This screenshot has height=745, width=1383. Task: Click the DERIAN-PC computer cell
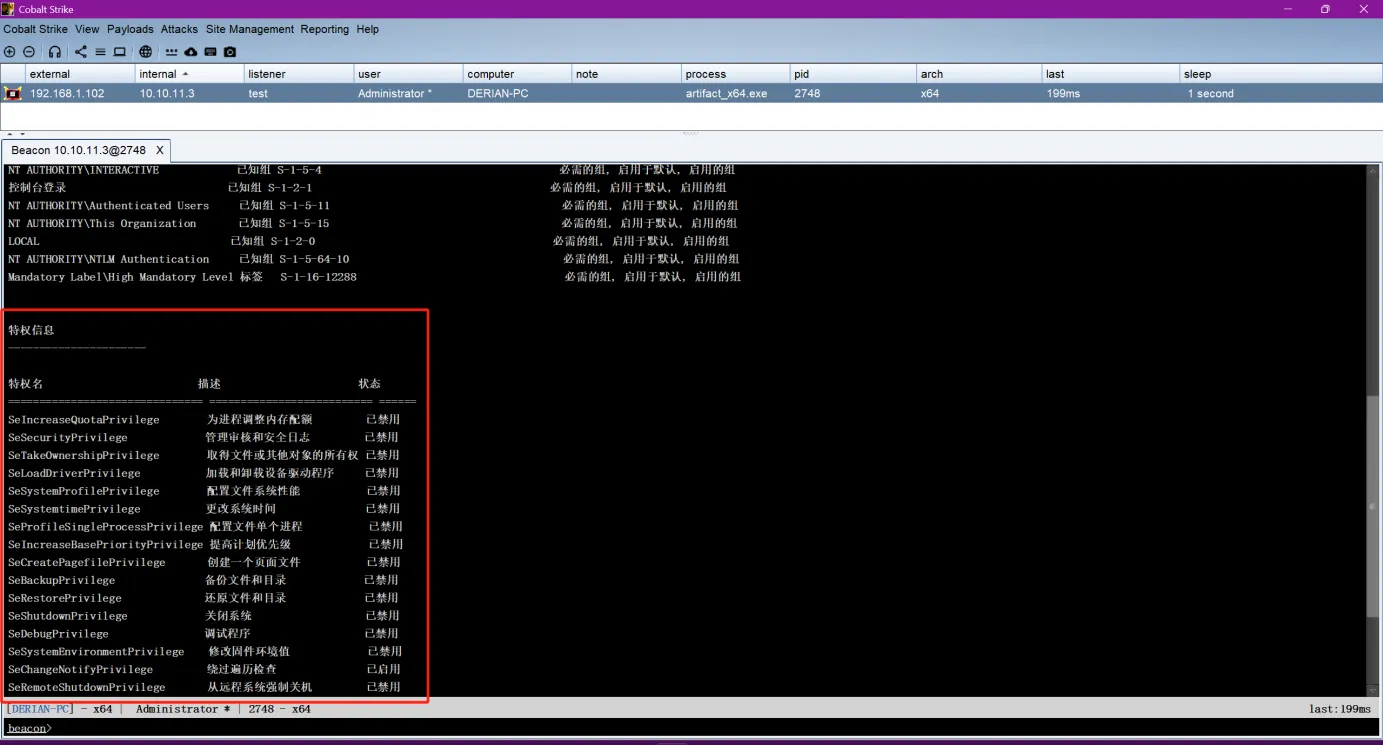coord(498,93)
